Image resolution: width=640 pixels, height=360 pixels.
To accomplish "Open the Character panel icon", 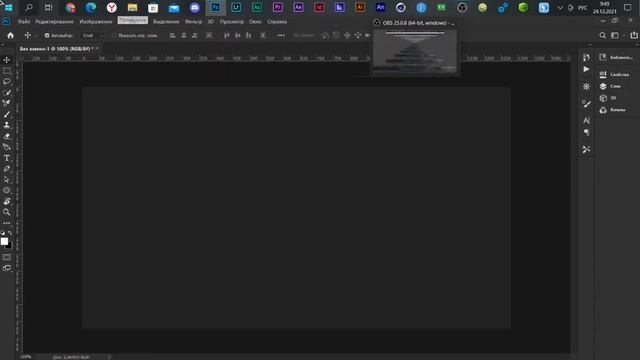I will [587, 121].
